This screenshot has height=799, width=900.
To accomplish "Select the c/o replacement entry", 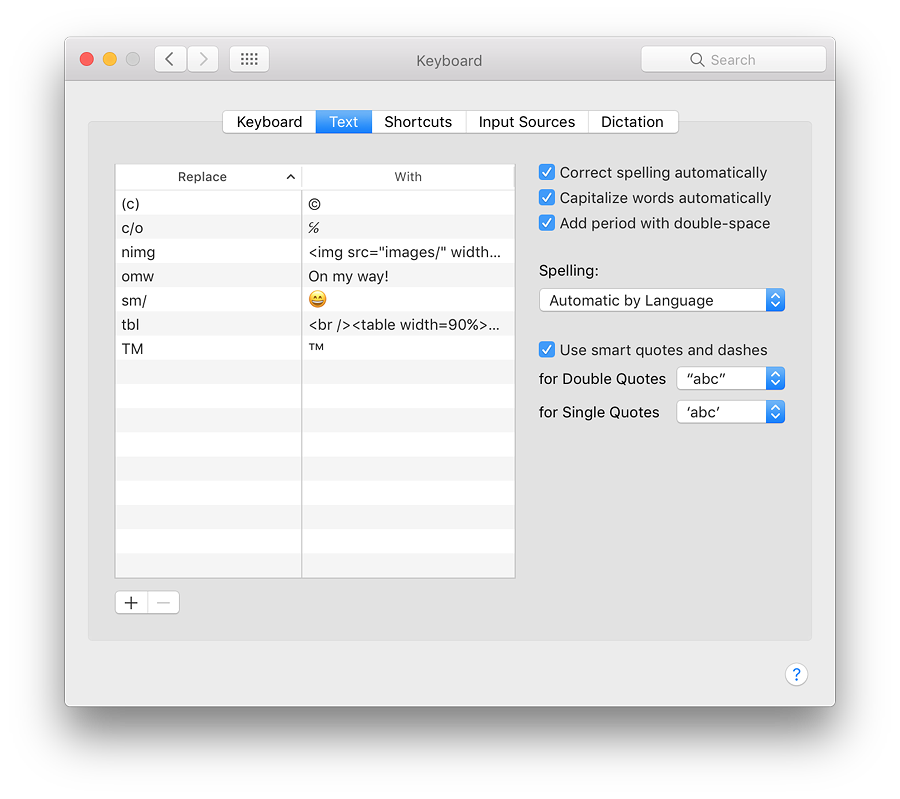I will tap(315, 228).
